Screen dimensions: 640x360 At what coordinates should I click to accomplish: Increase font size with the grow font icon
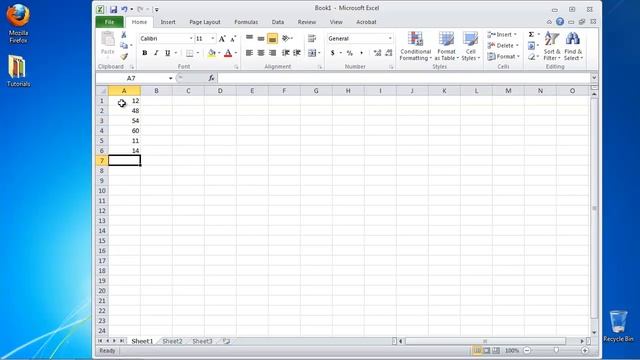point(222,39)
